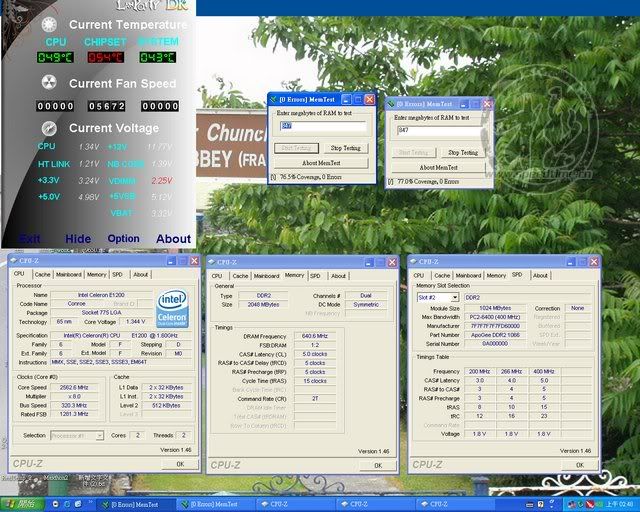Click the greyed Start Testing button in active MemTest
The image size is (640, 512).
click(297, 148)
